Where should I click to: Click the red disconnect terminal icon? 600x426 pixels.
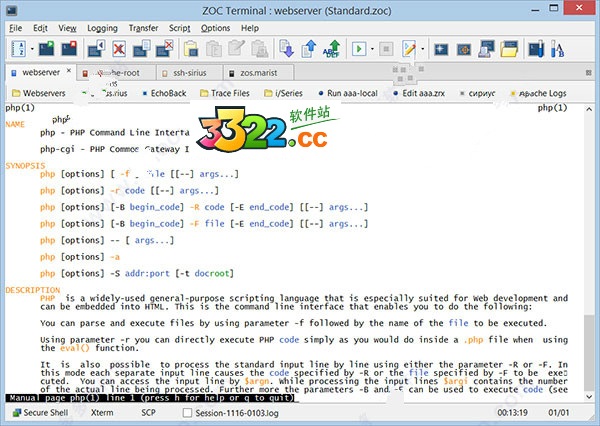[69, 49]
